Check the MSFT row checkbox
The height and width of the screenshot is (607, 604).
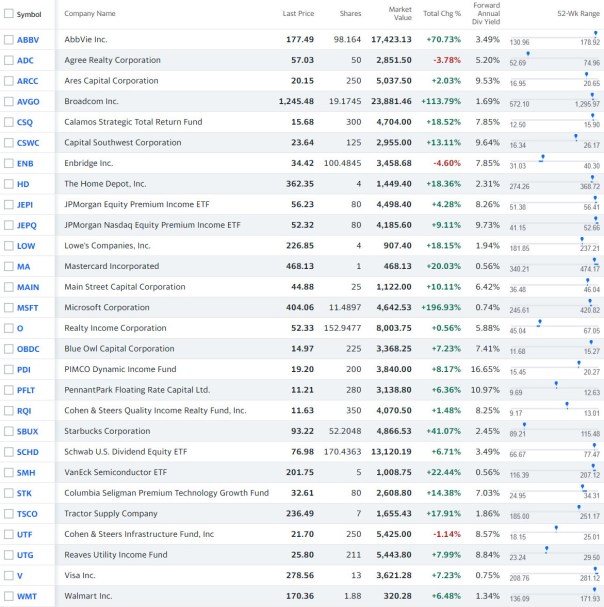9,307
